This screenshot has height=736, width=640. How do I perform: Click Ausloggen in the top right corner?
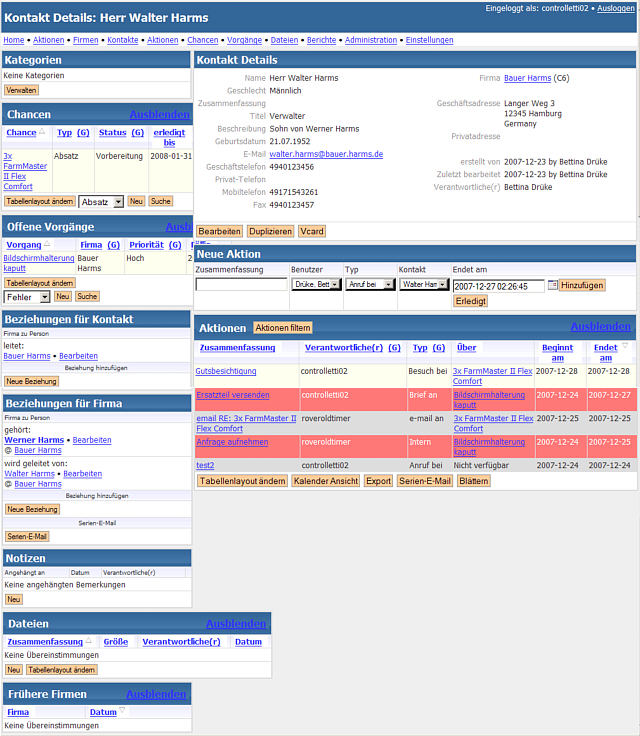pos(616,8)
